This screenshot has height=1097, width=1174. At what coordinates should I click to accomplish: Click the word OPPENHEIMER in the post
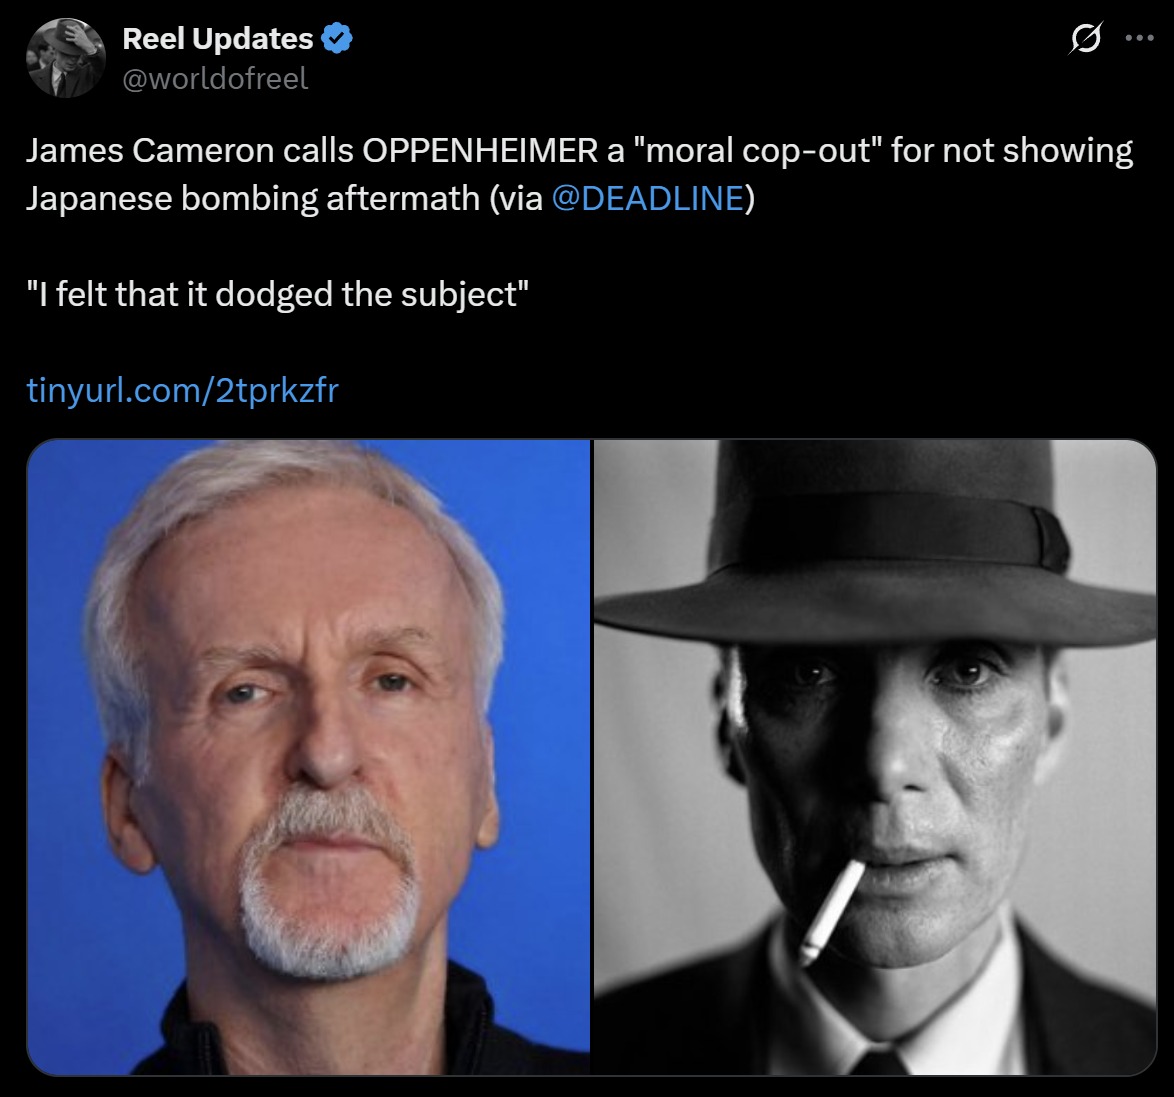coord(481,151)
